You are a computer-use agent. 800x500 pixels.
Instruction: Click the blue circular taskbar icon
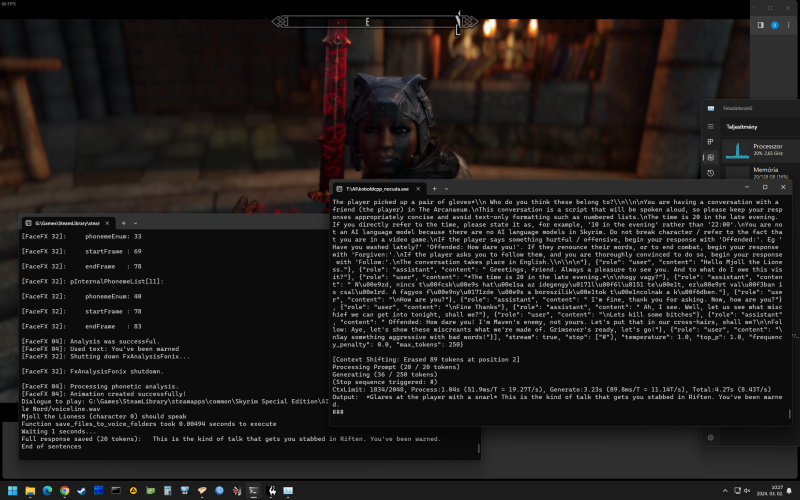(x=219, y=491)
